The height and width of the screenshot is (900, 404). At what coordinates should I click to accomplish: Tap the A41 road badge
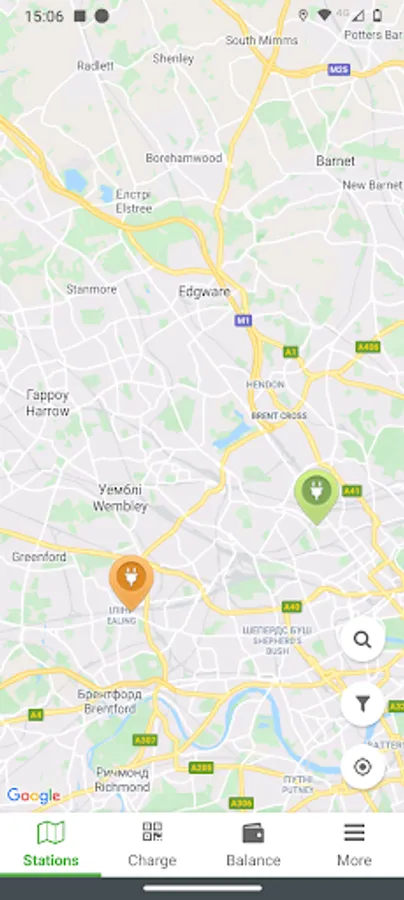click(x=351, y=491)
